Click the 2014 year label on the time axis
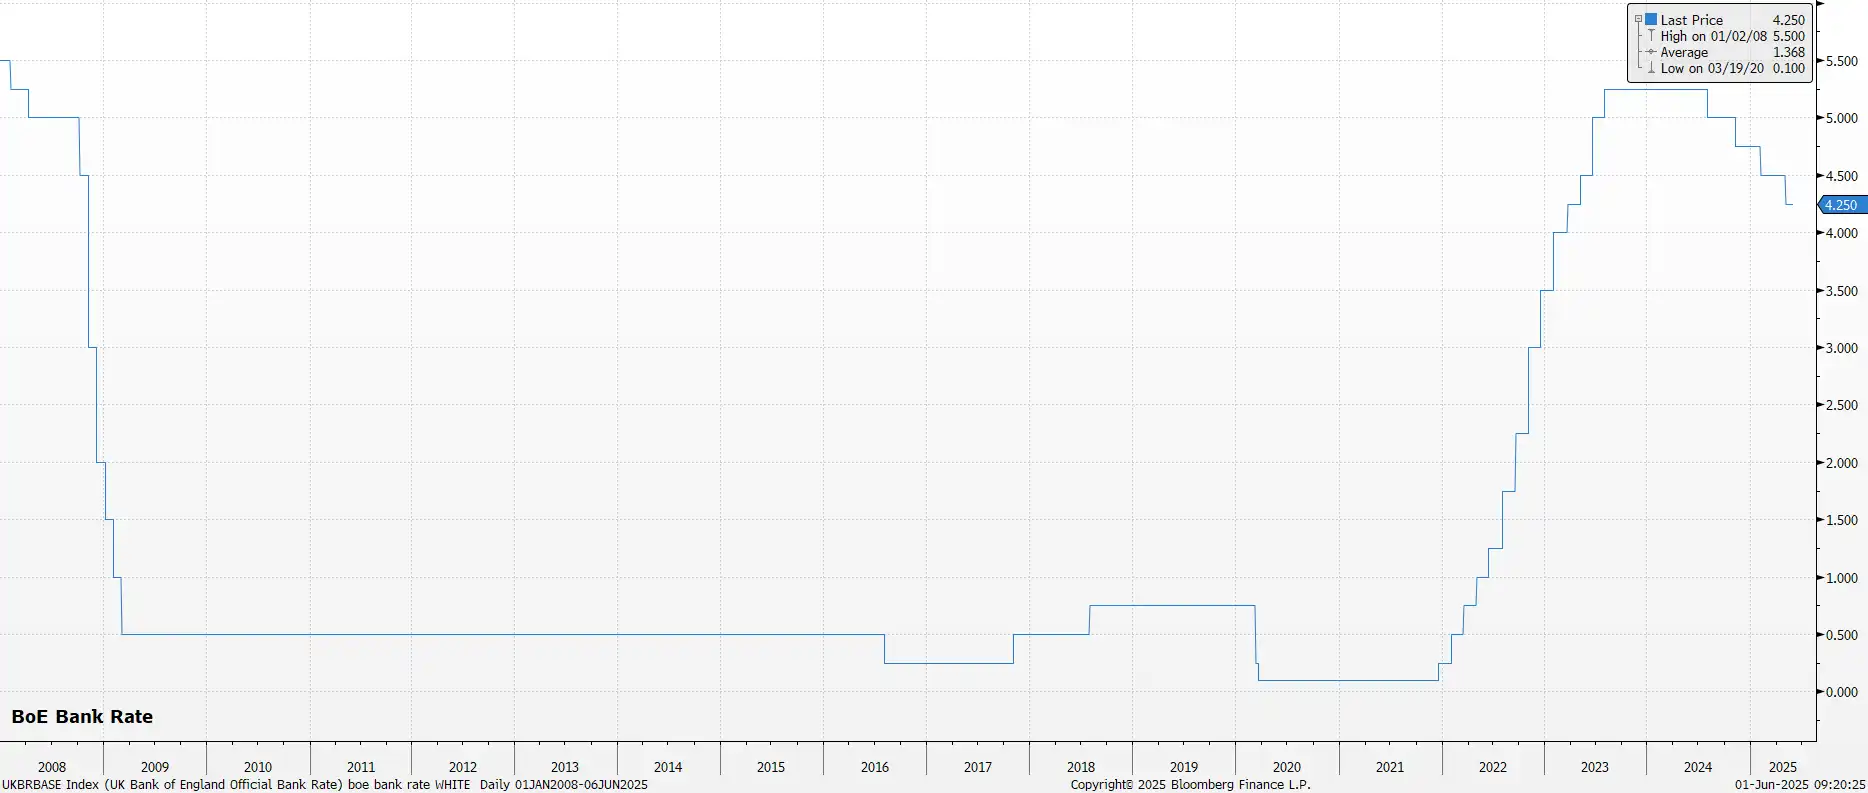 (668, 767)
